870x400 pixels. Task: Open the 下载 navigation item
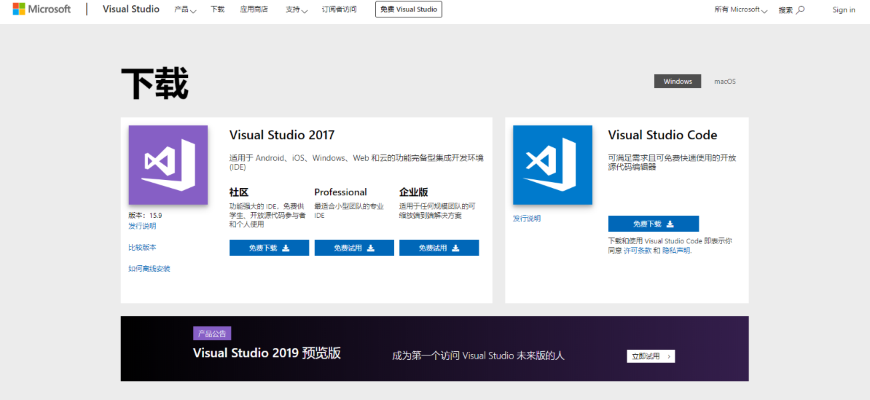[x=218, y=10]
